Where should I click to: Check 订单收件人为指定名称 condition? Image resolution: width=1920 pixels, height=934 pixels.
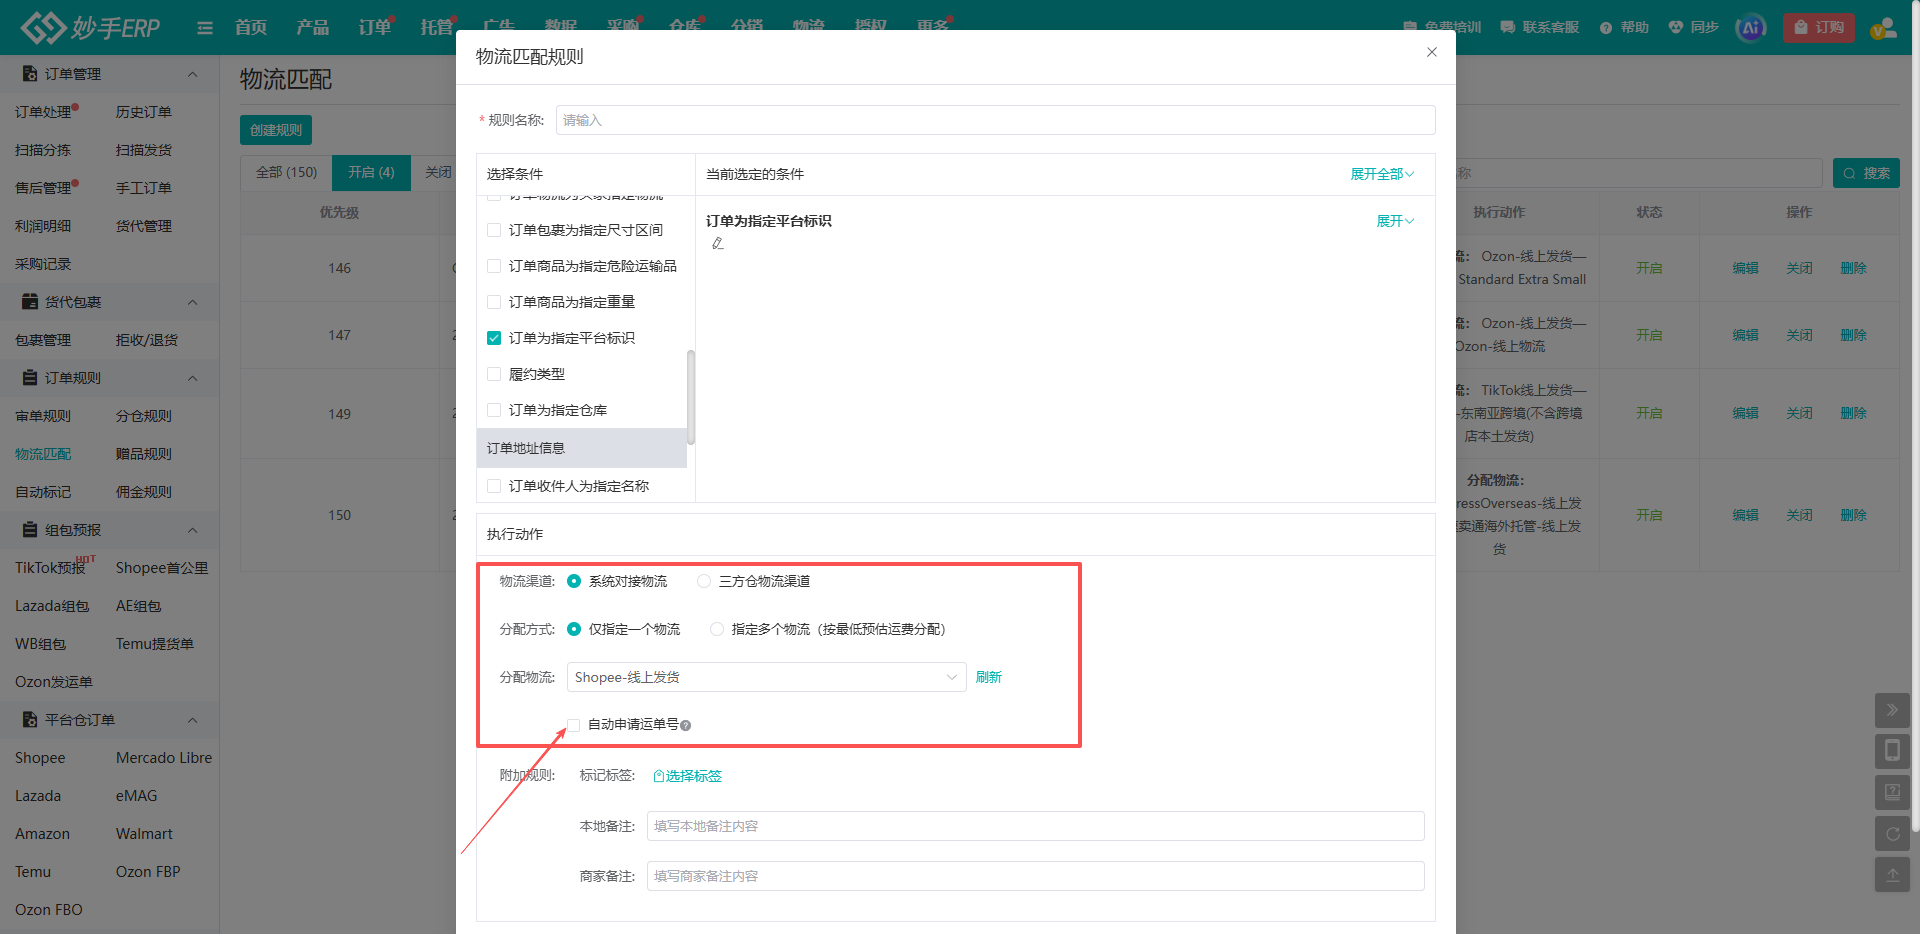click(494, 486)
